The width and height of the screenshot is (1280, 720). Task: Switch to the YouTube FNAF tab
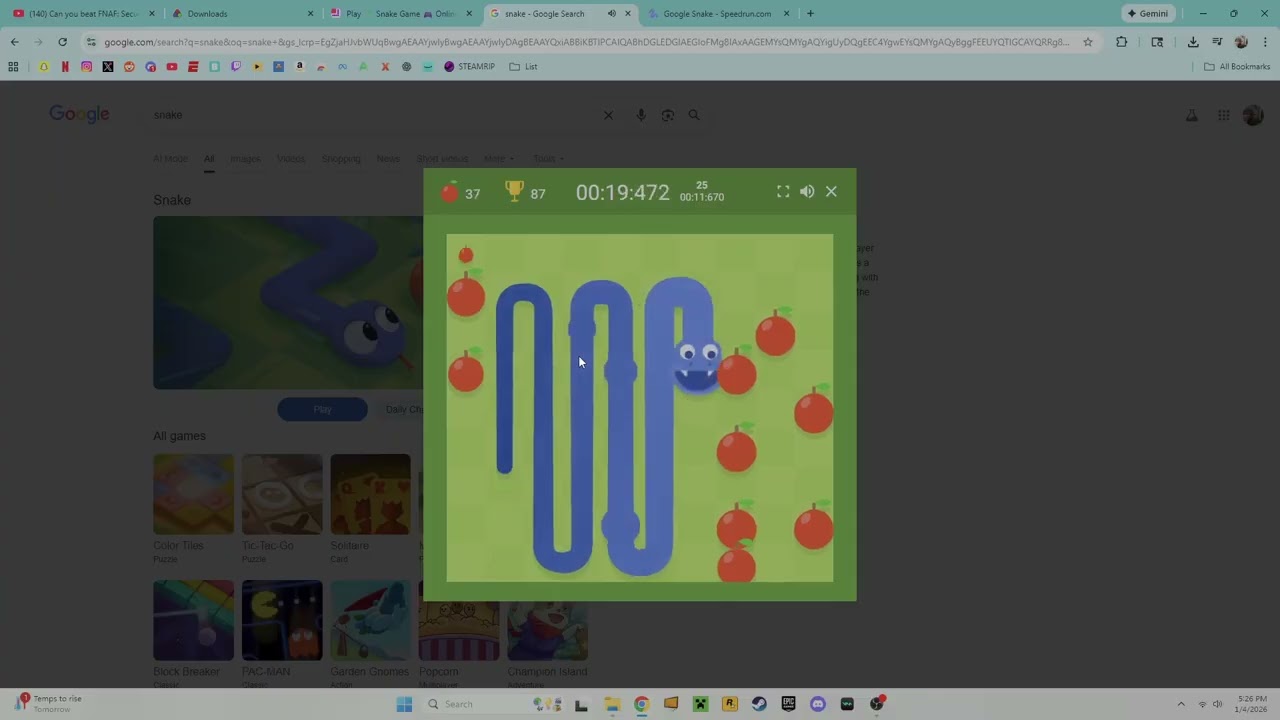pos(83,14)
